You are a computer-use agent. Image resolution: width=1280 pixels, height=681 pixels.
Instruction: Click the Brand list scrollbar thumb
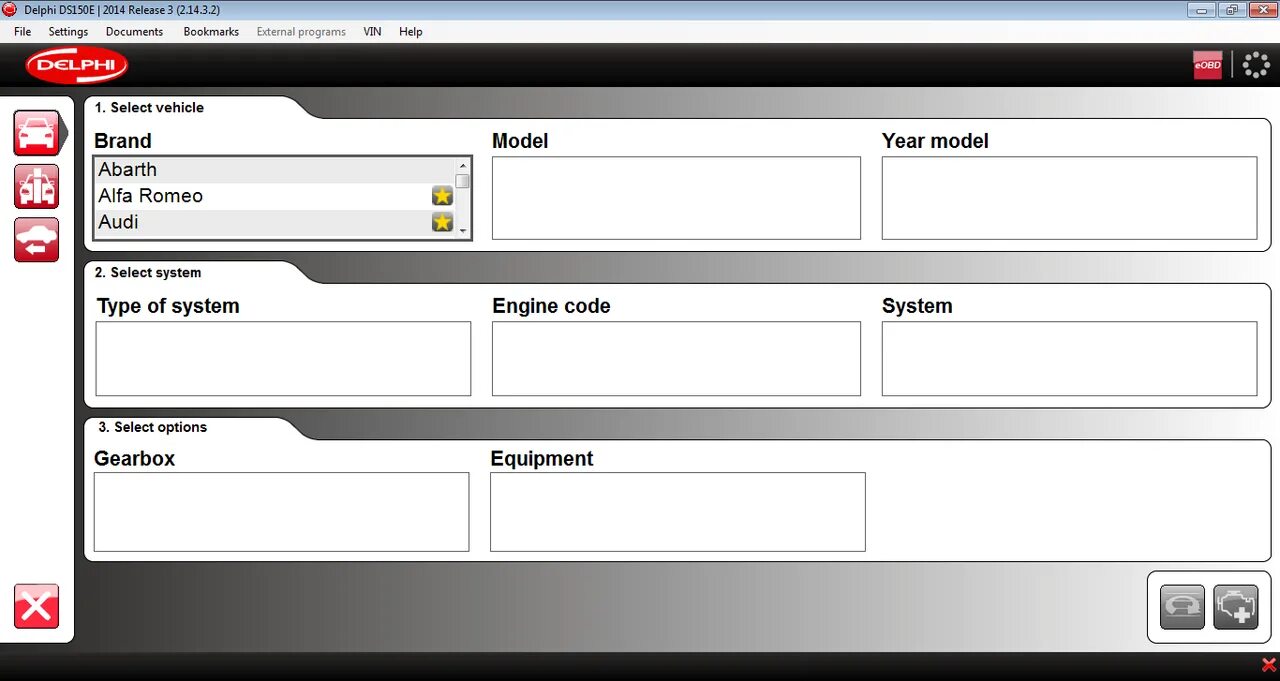[x=462, y=181]
